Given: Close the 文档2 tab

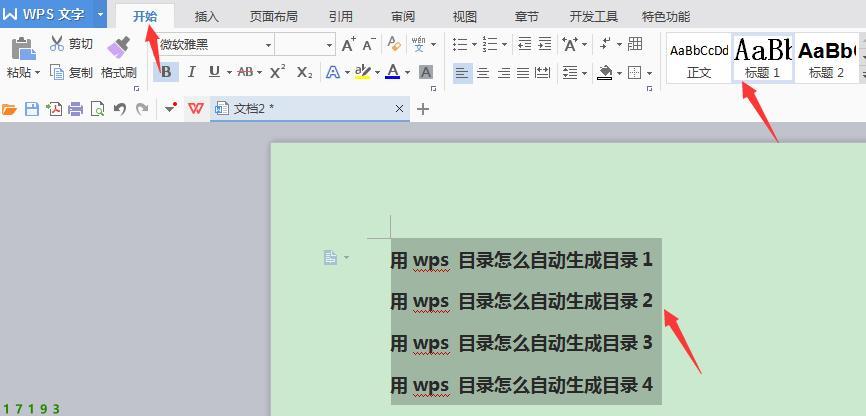Looking at the screenshot, I should 399,109.
